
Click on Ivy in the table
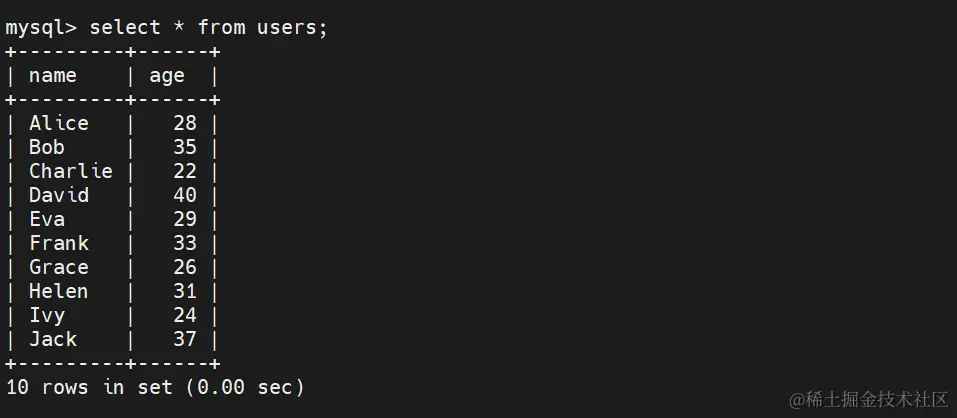(x=46, y=315)
